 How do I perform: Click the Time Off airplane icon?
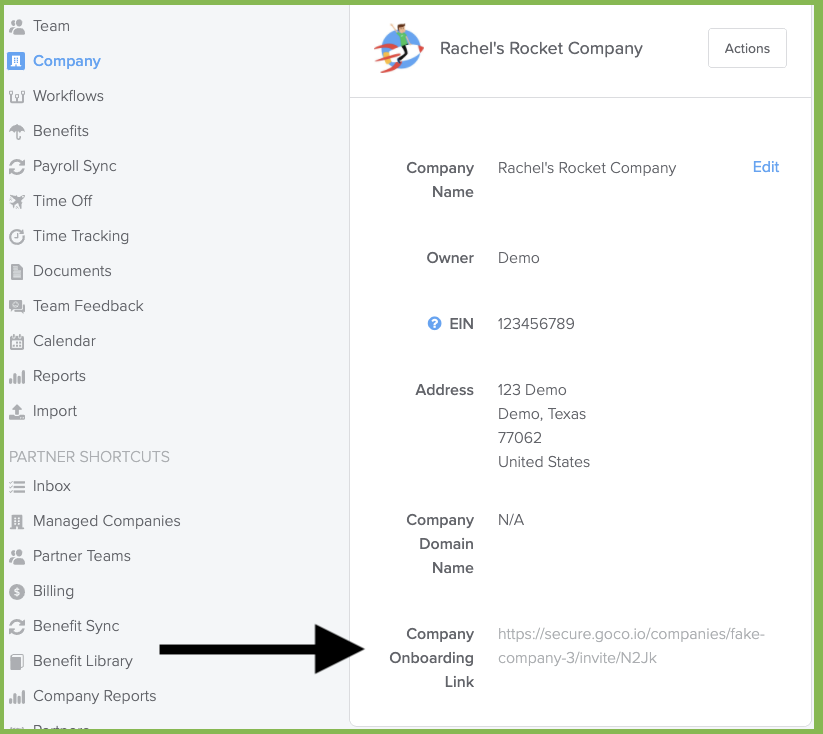[17, 202]
